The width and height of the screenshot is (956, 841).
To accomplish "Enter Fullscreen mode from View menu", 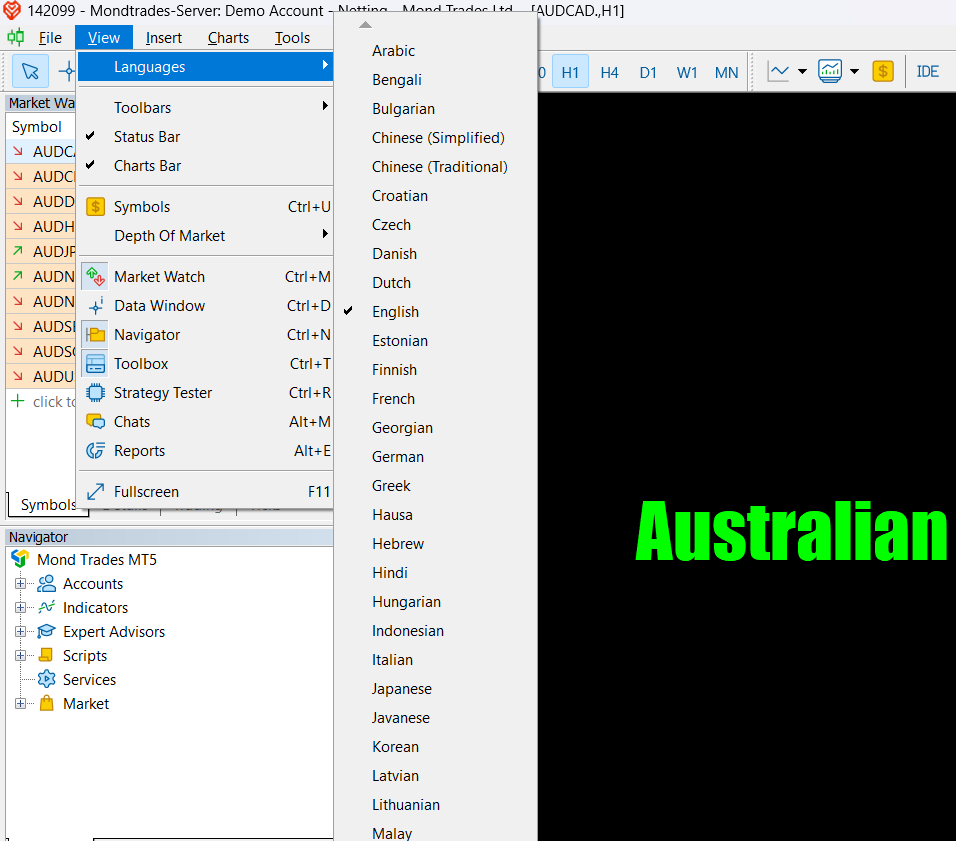I will tap(146, 492).
